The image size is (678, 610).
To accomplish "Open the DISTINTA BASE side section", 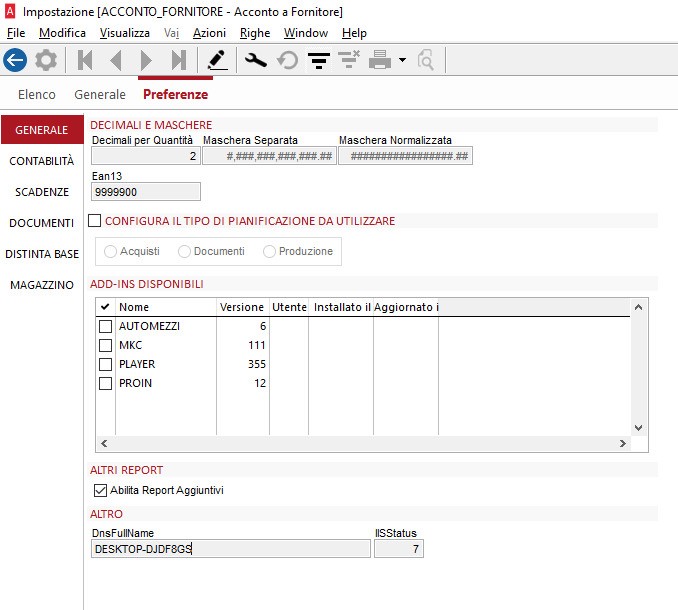I will (x=42, y=254).
